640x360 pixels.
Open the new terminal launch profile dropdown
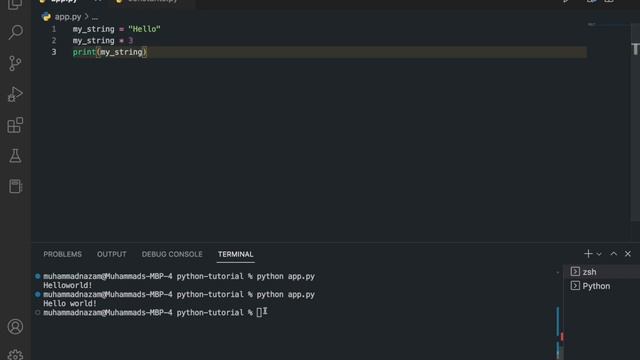(599, 254)
